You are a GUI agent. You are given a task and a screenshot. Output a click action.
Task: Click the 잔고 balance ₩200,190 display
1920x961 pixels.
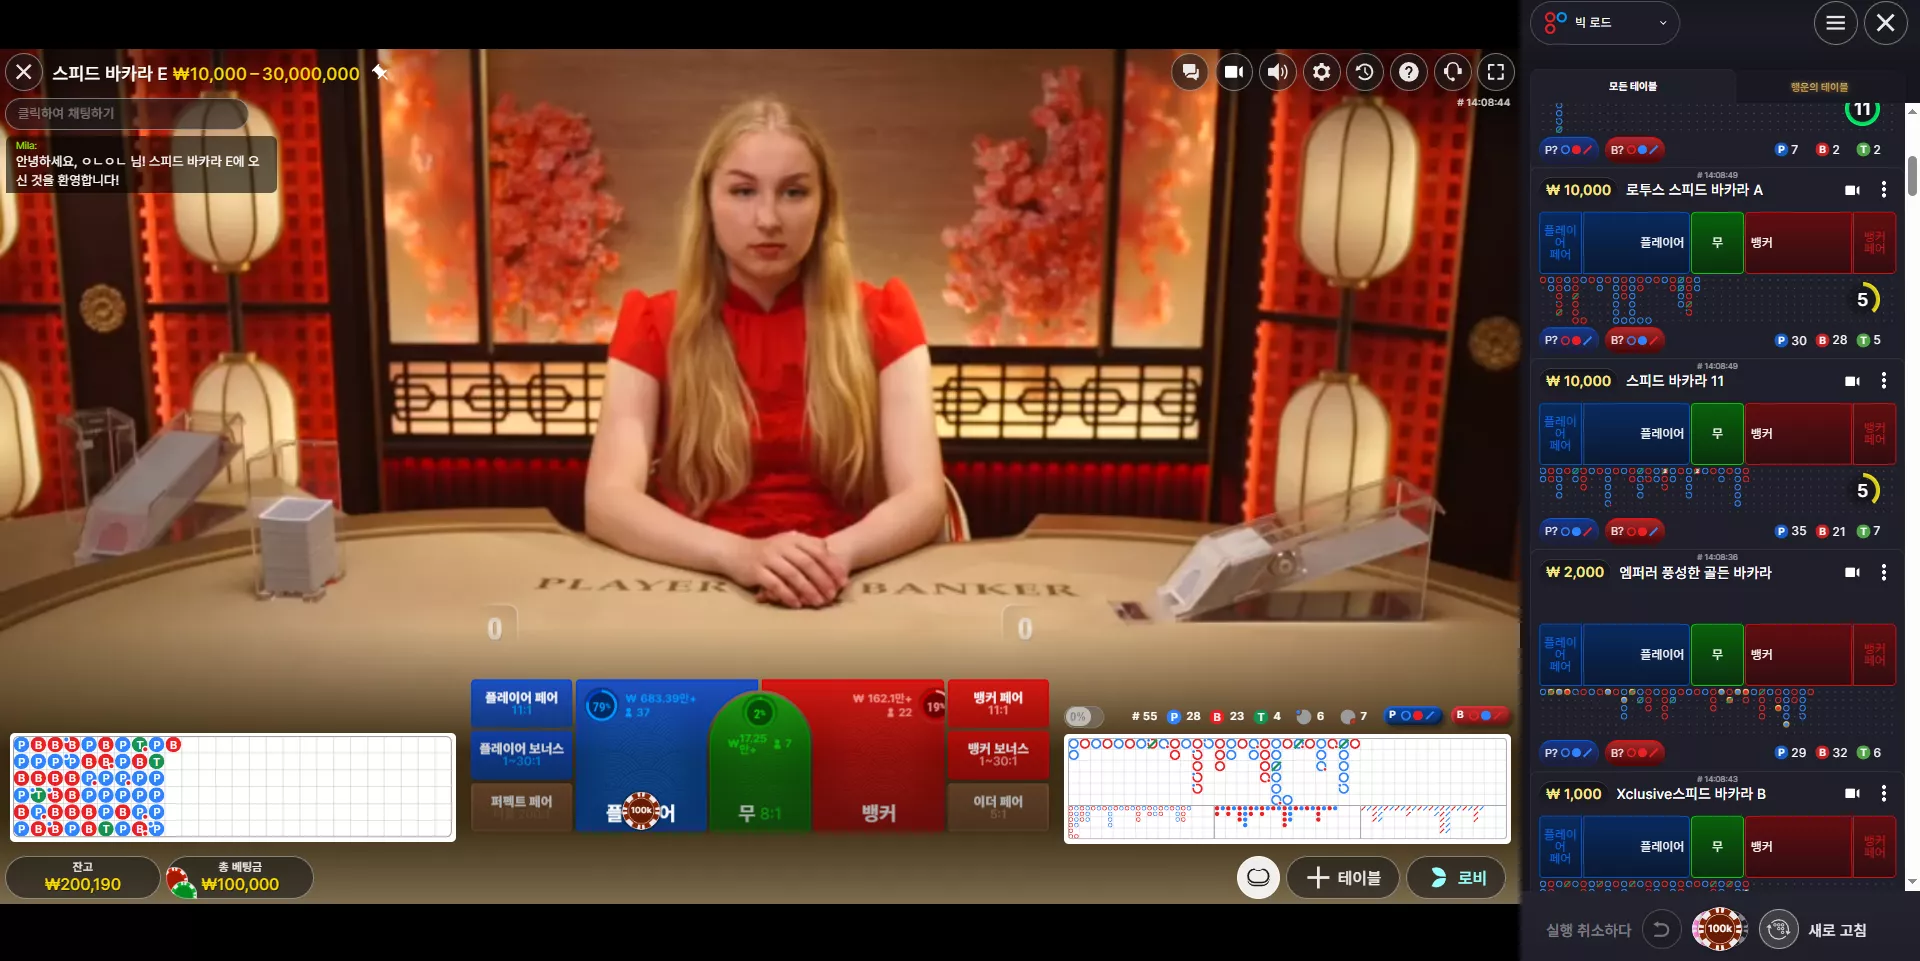[83, 877]
